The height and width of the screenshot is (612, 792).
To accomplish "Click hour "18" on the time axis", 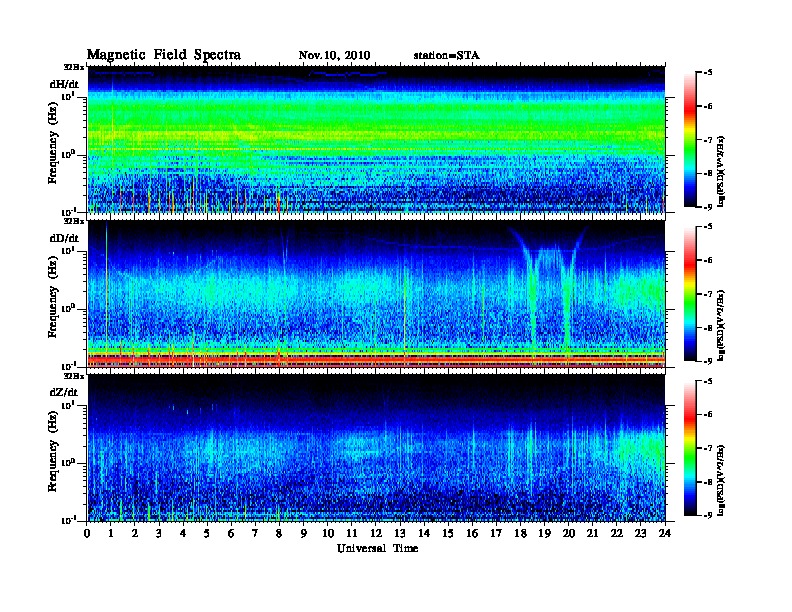I will click(x=520, y=534).
